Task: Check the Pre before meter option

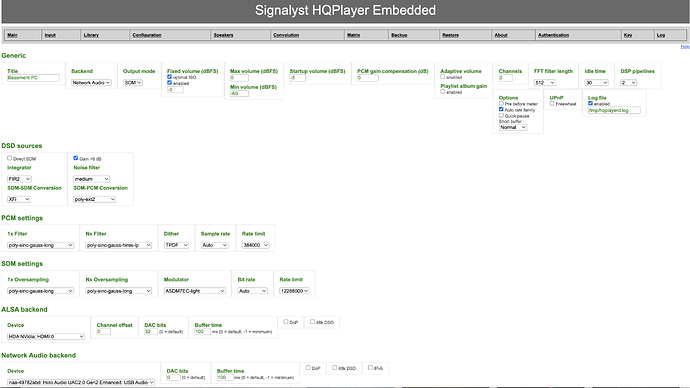Action: click(x=501, y=103)
